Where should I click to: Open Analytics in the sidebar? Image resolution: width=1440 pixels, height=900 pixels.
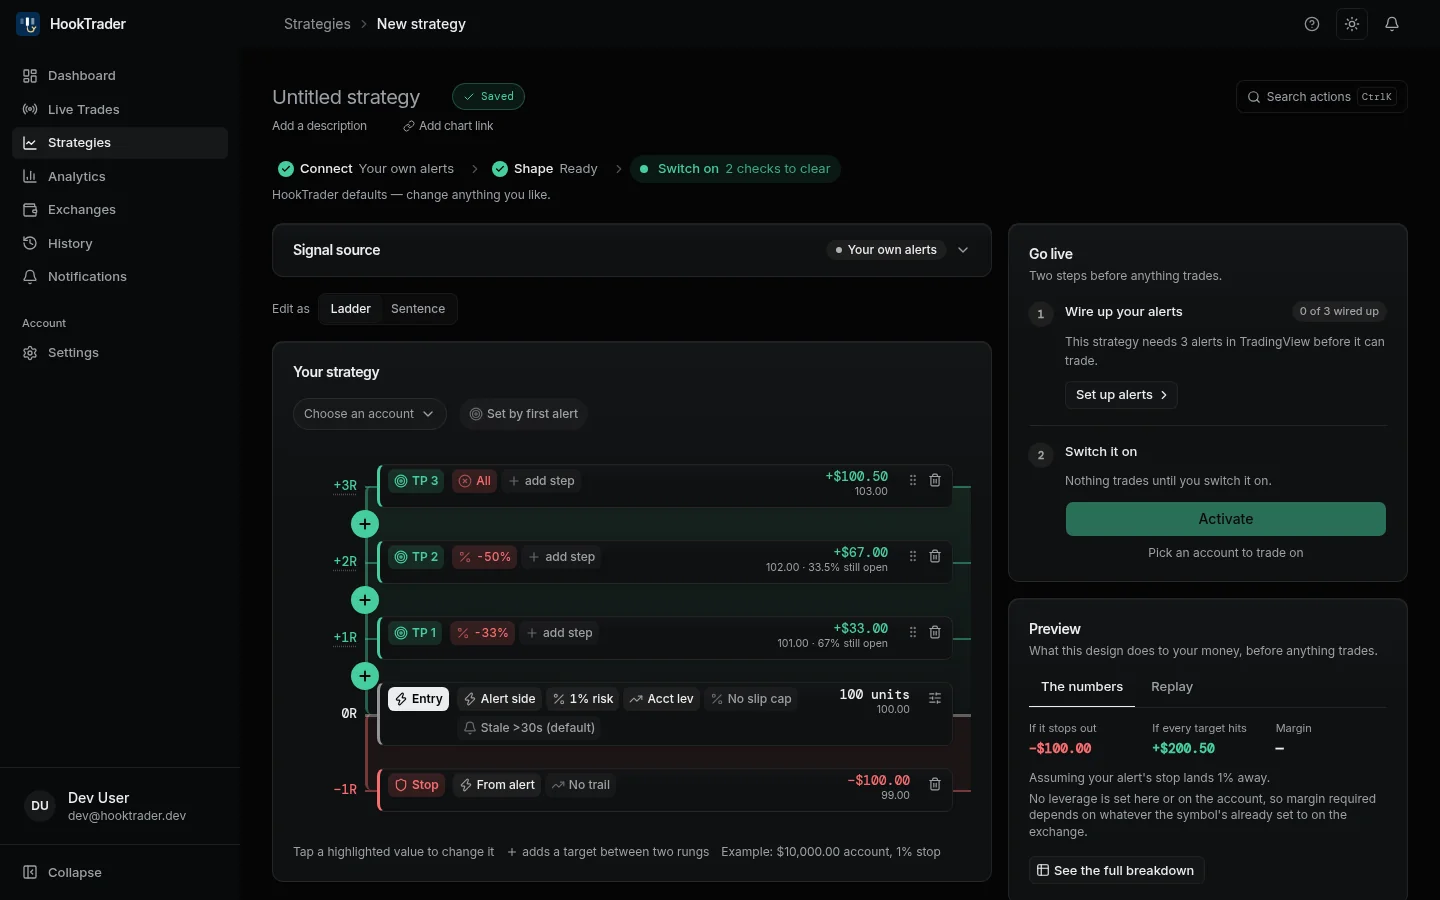120,177
